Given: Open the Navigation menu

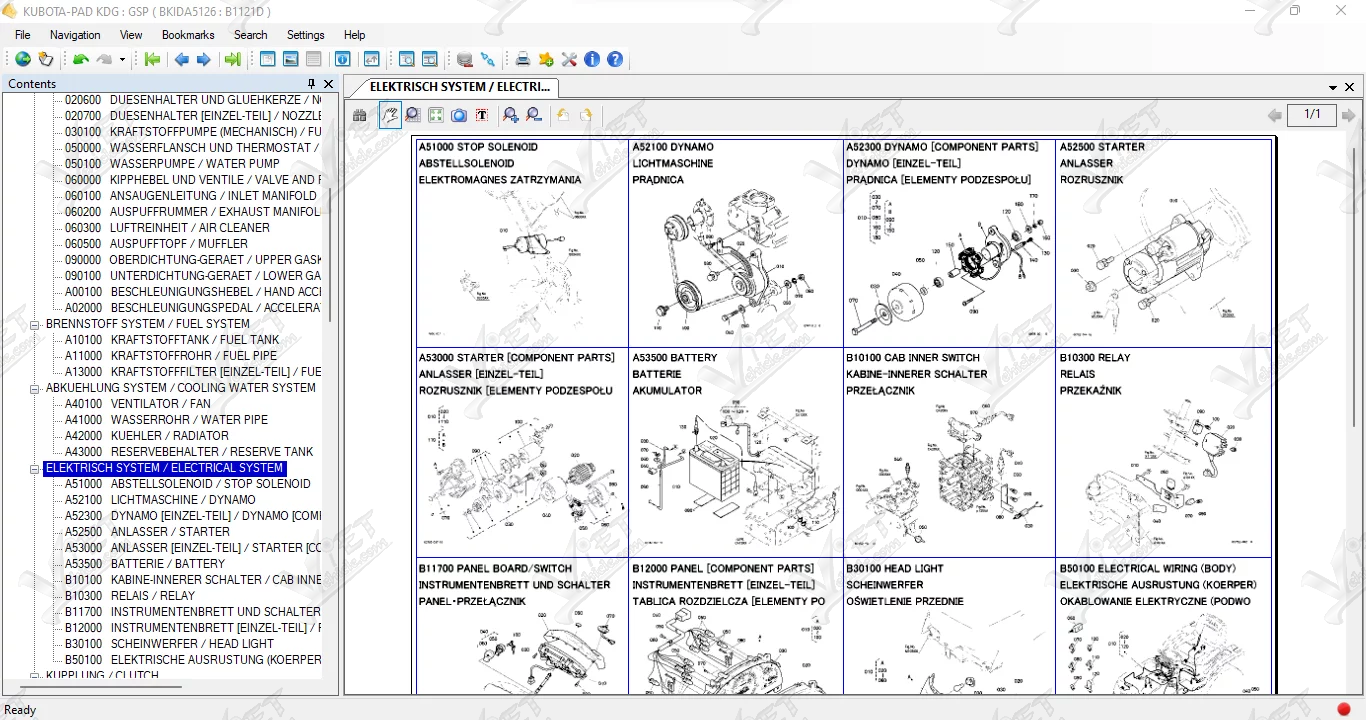Looking at the screenshot, I should click(75, 35).
